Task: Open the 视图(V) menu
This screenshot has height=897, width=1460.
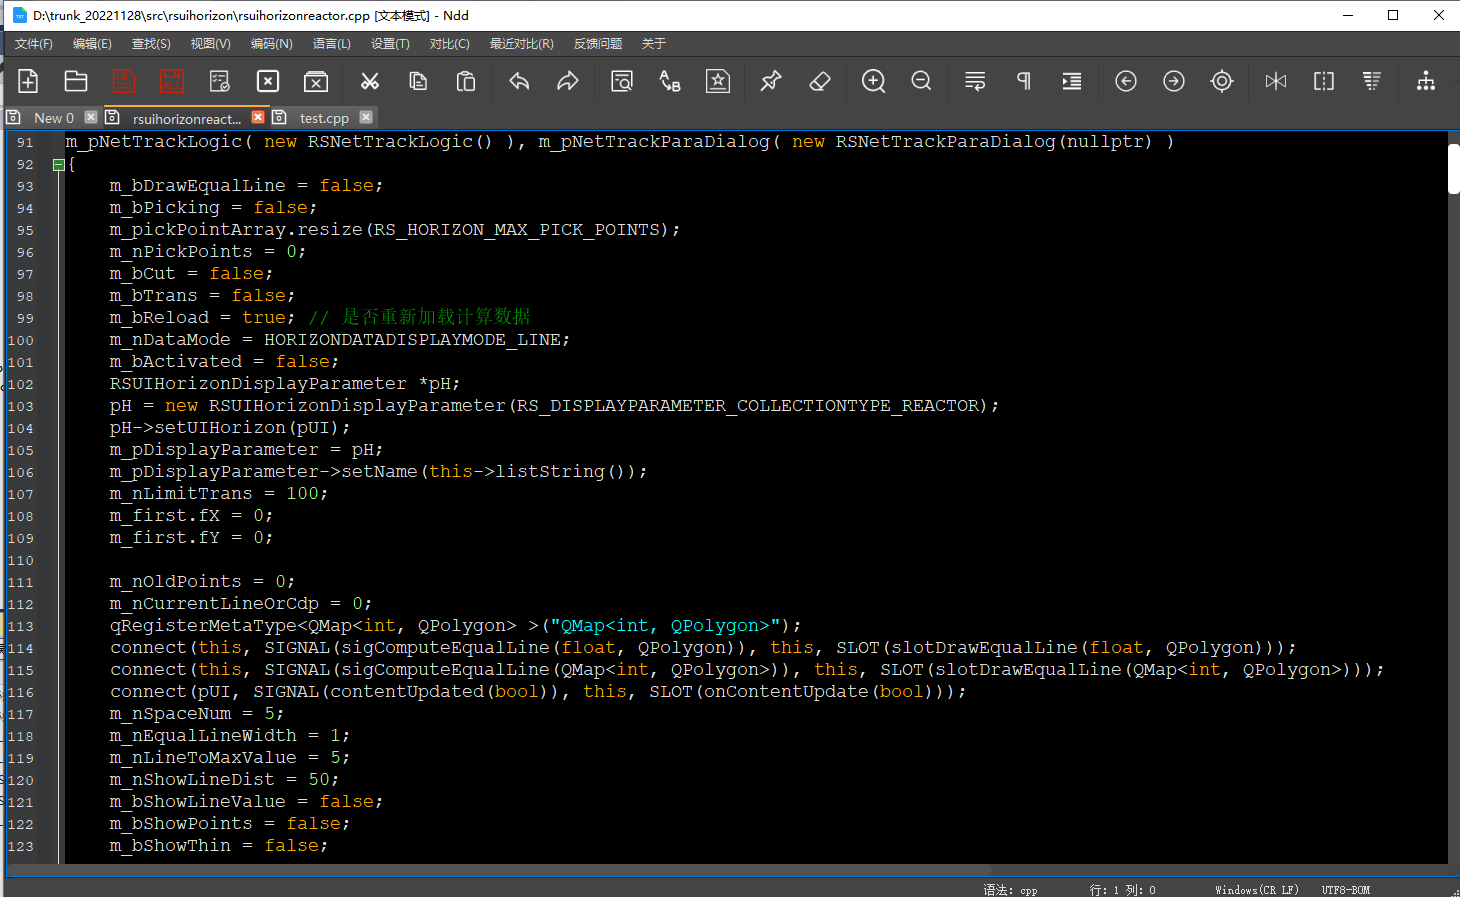Action: 210,44
